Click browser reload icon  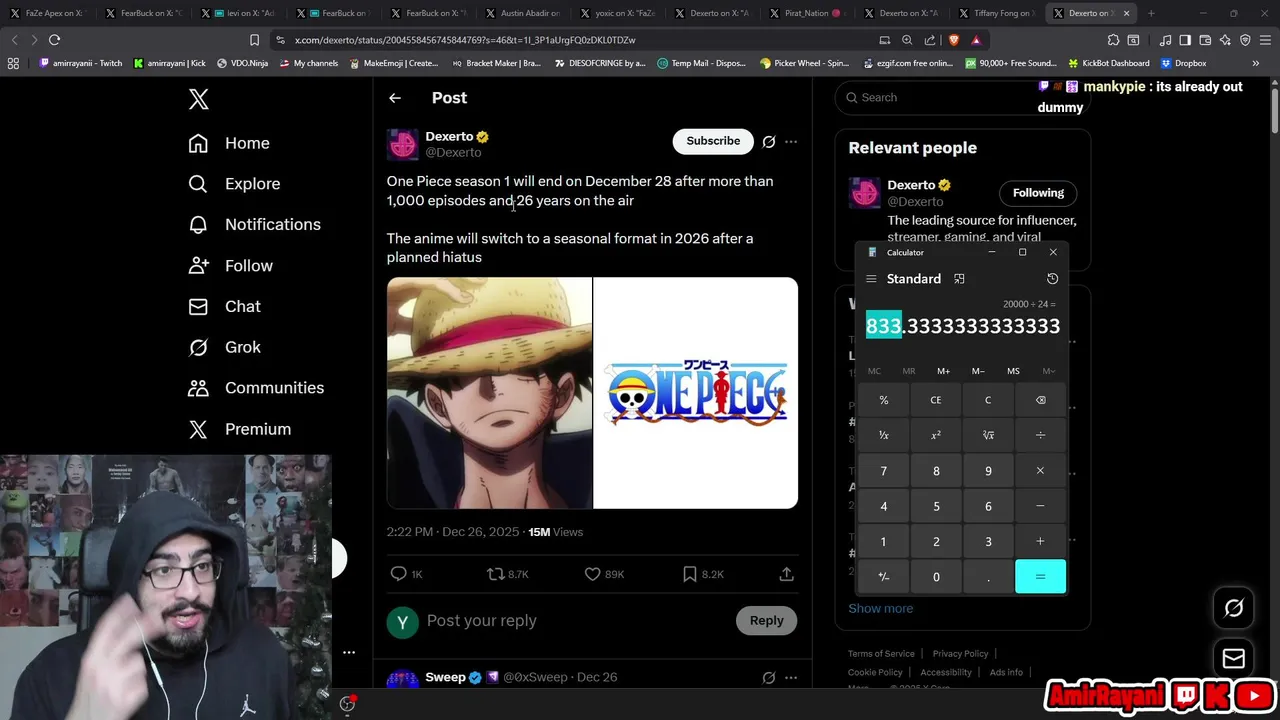coord(54,40)
